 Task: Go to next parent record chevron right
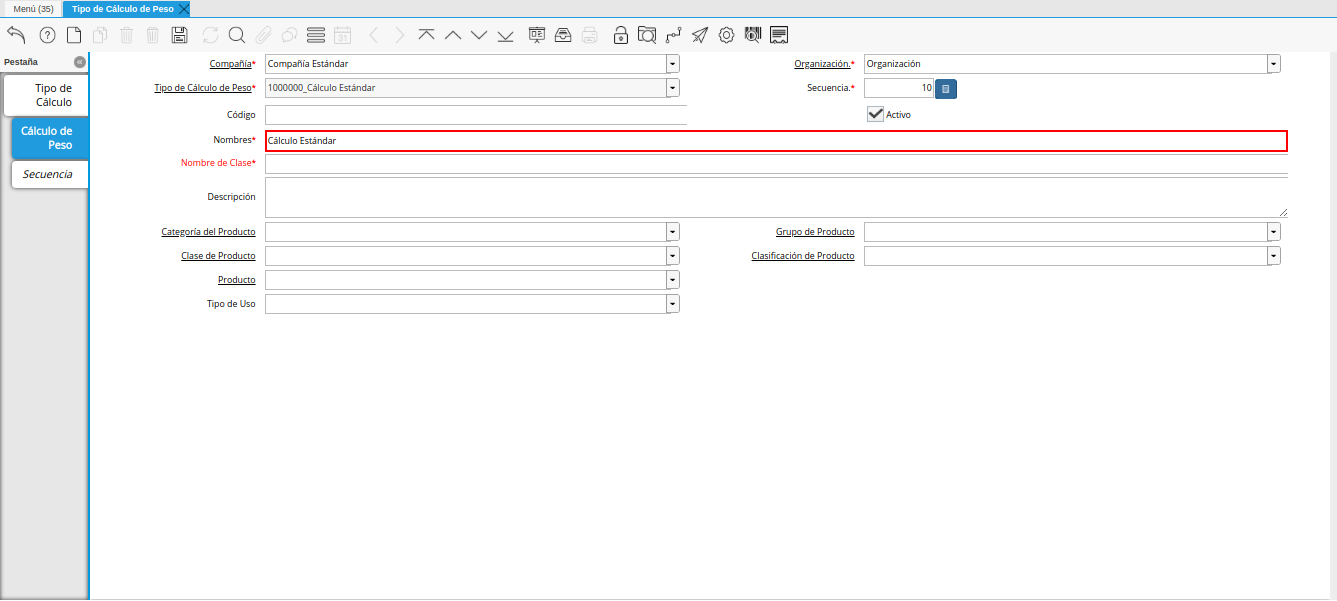pyautogui.click(x=399, y=35)
